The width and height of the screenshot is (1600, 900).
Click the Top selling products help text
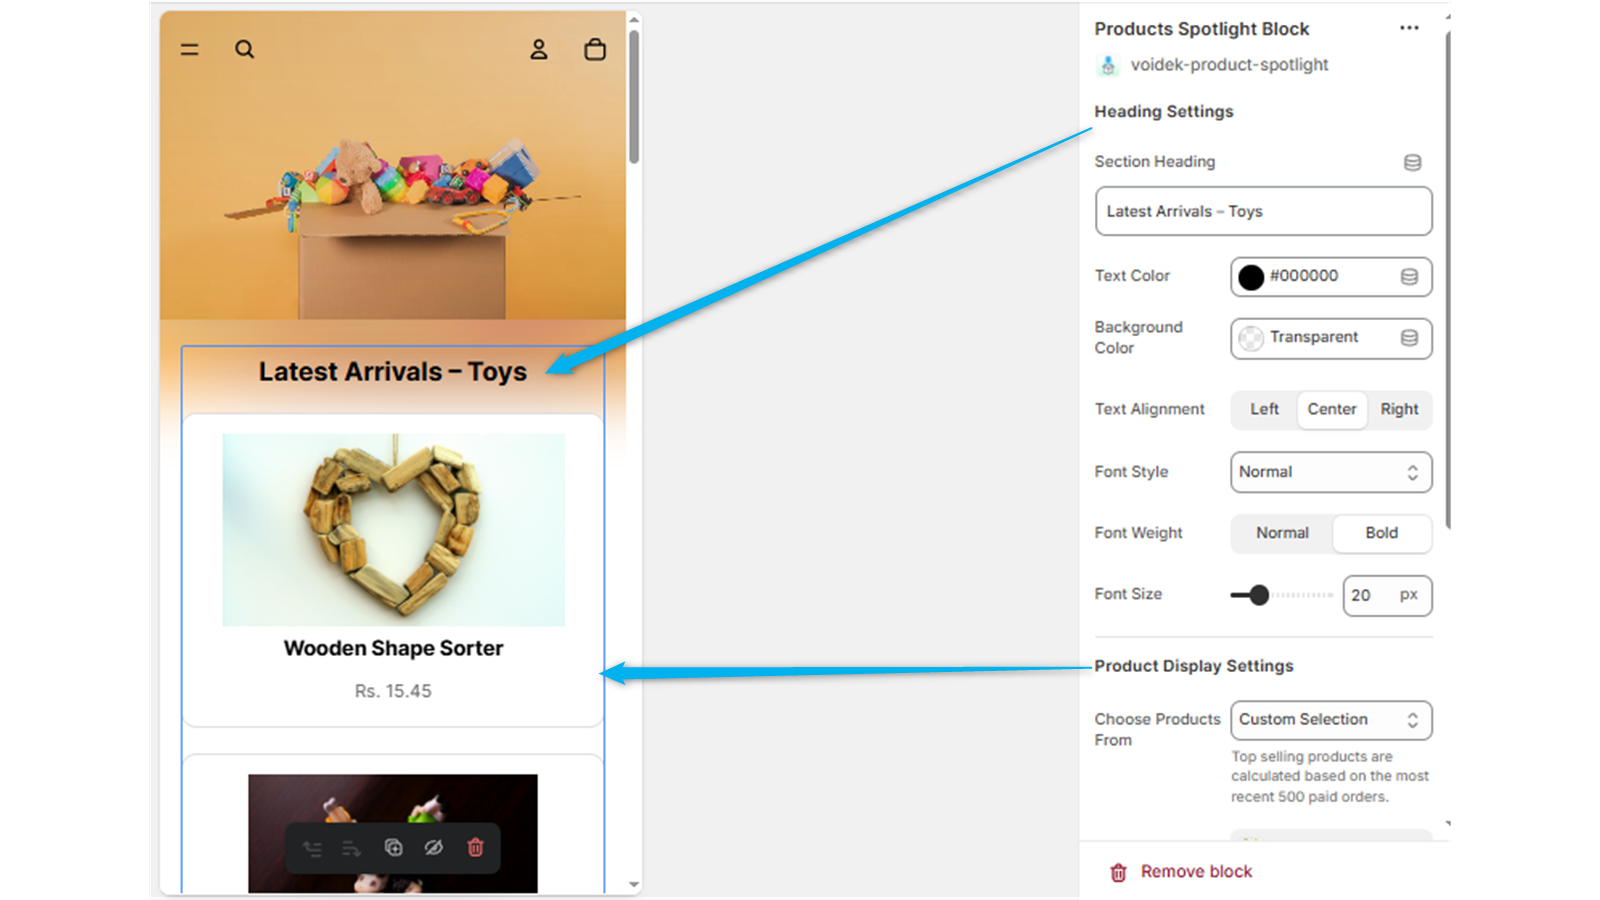pyautogui.click(x=1330, y=777)
